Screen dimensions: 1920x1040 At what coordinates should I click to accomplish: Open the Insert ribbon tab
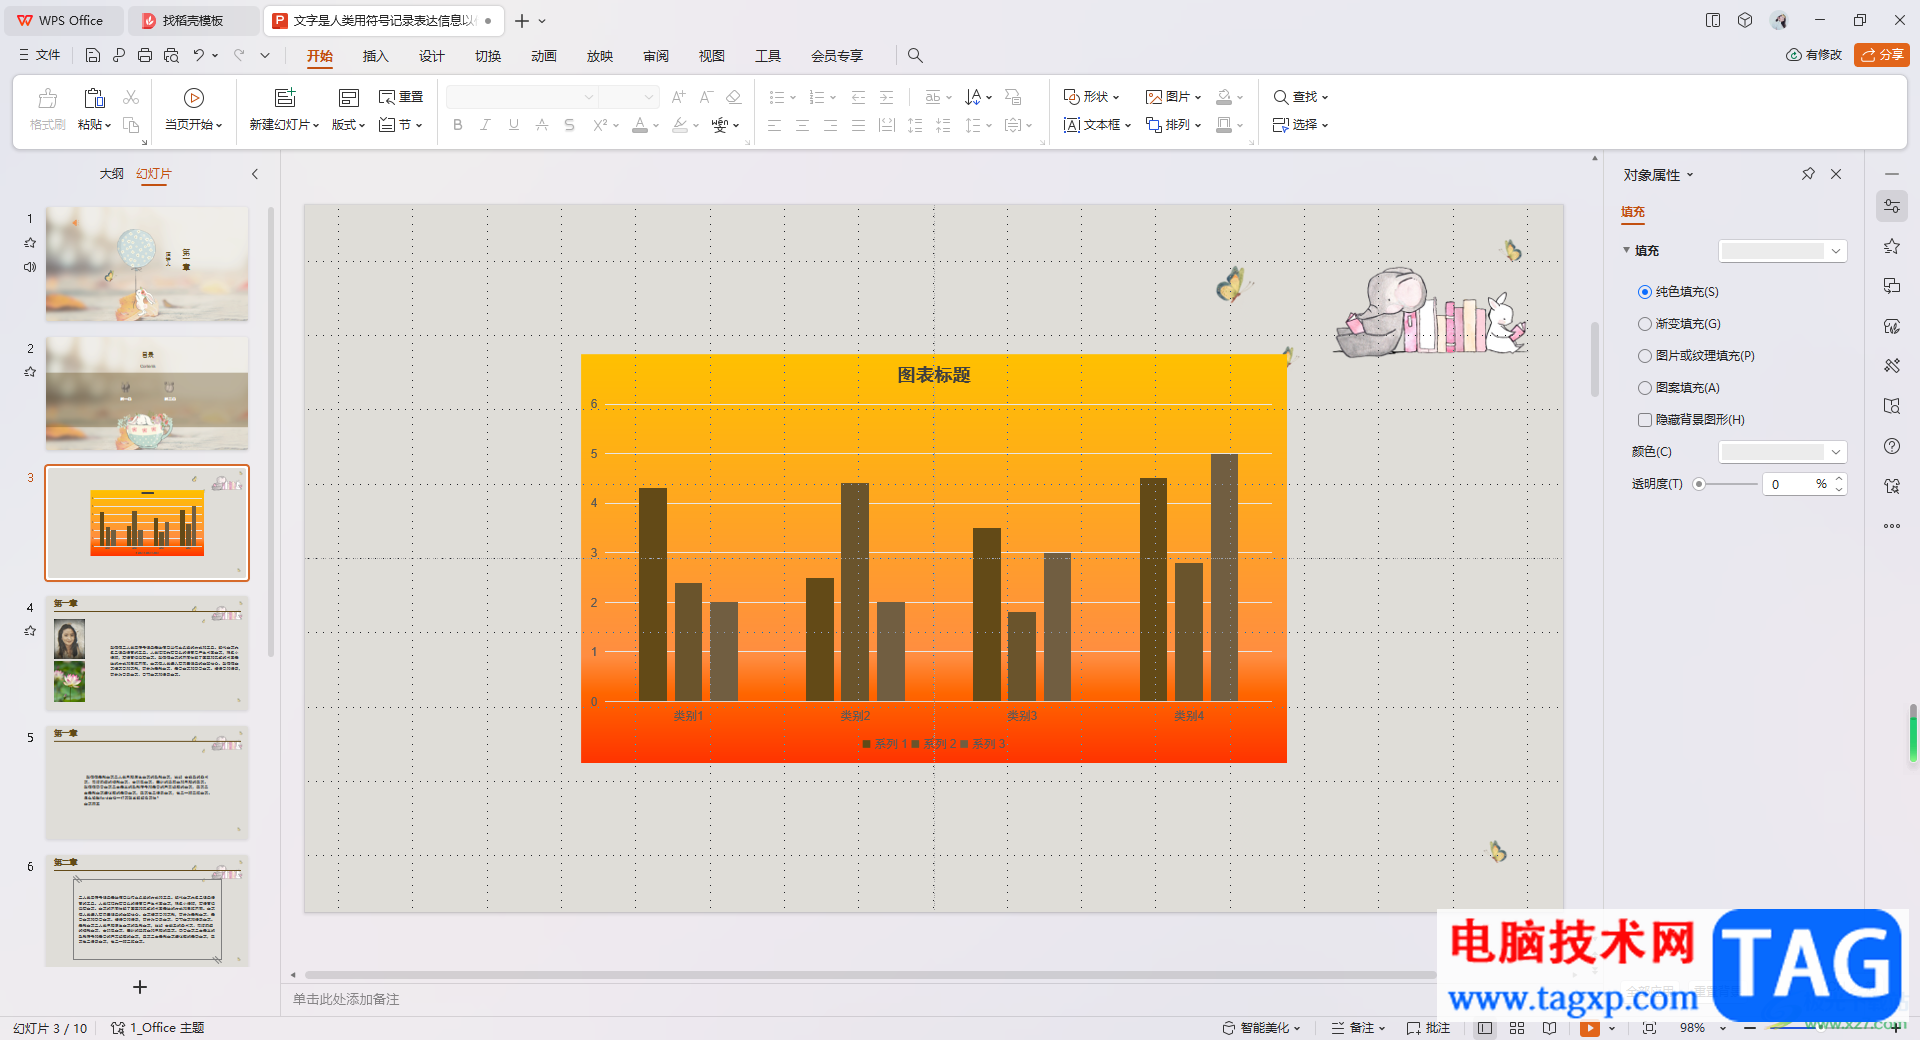pyautogui.click(x=375, y=56)
